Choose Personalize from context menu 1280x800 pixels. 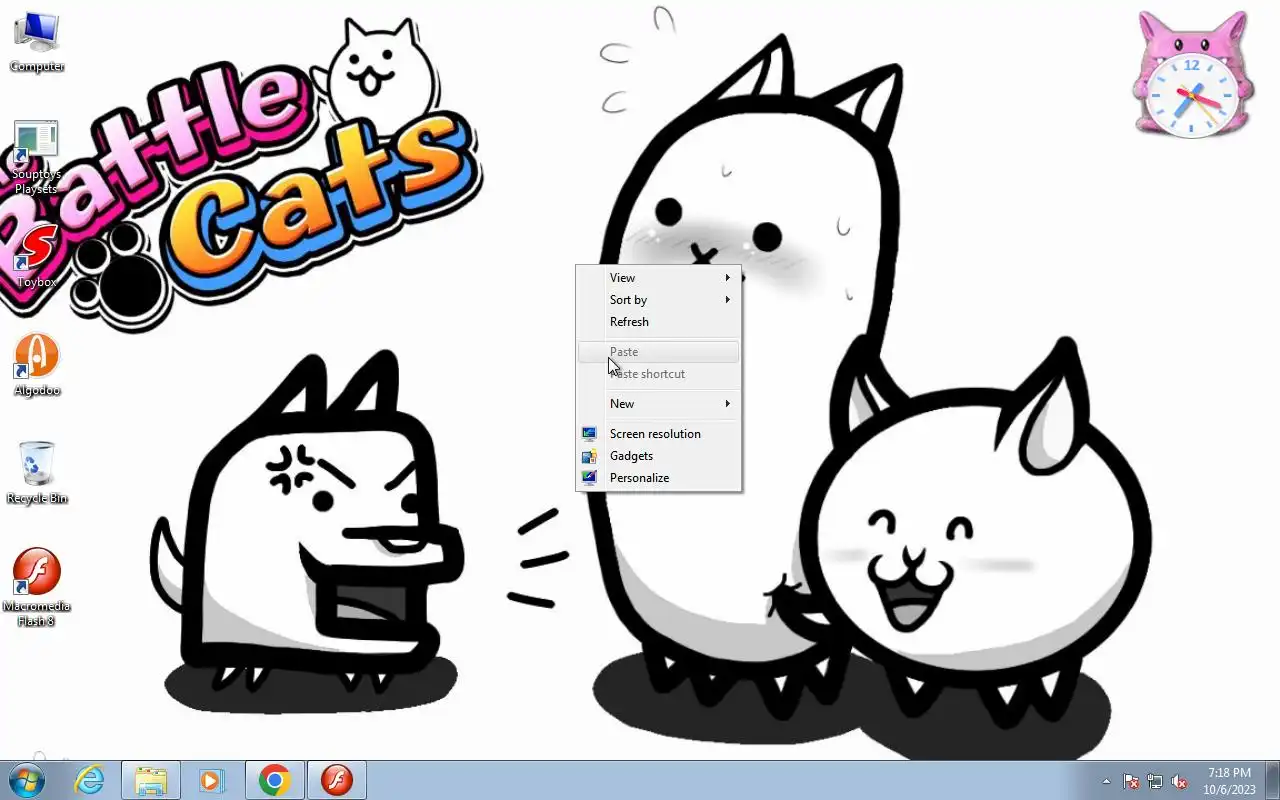[659, 478]
